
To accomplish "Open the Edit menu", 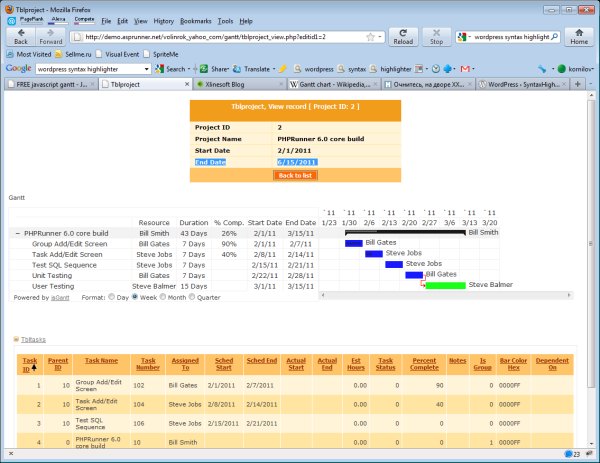I will 122,21.
